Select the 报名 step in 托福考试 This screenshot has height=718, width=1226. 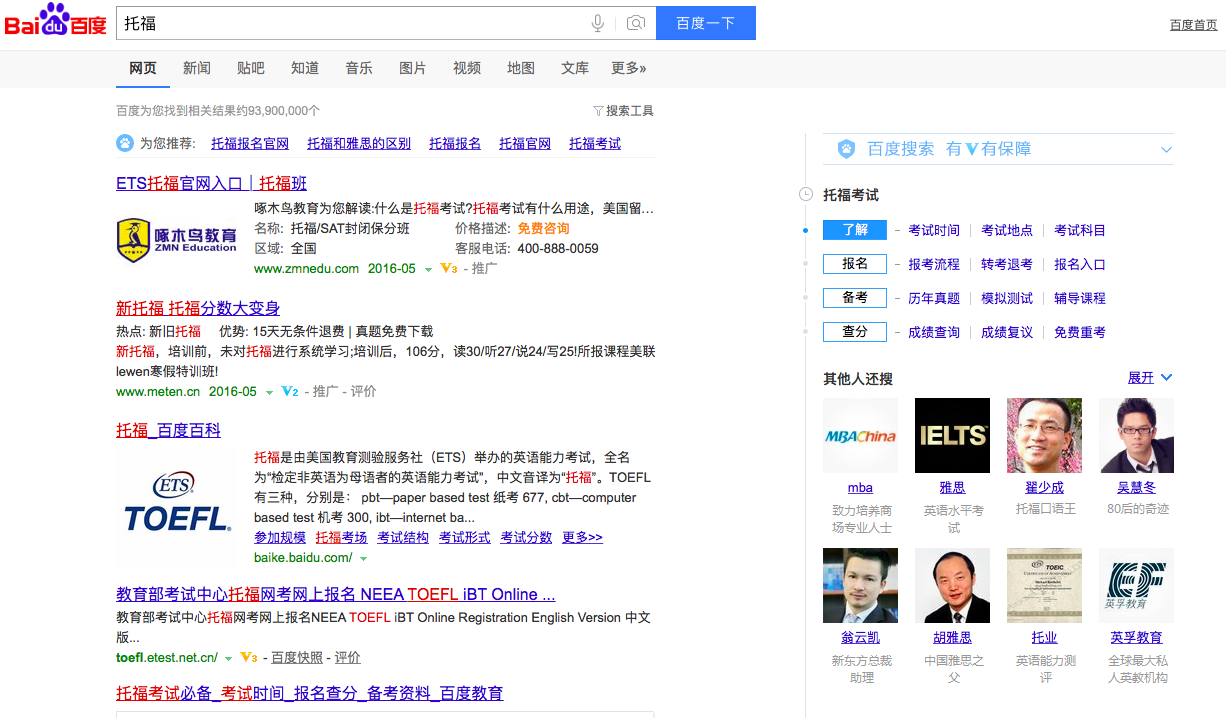click(854, 264)
